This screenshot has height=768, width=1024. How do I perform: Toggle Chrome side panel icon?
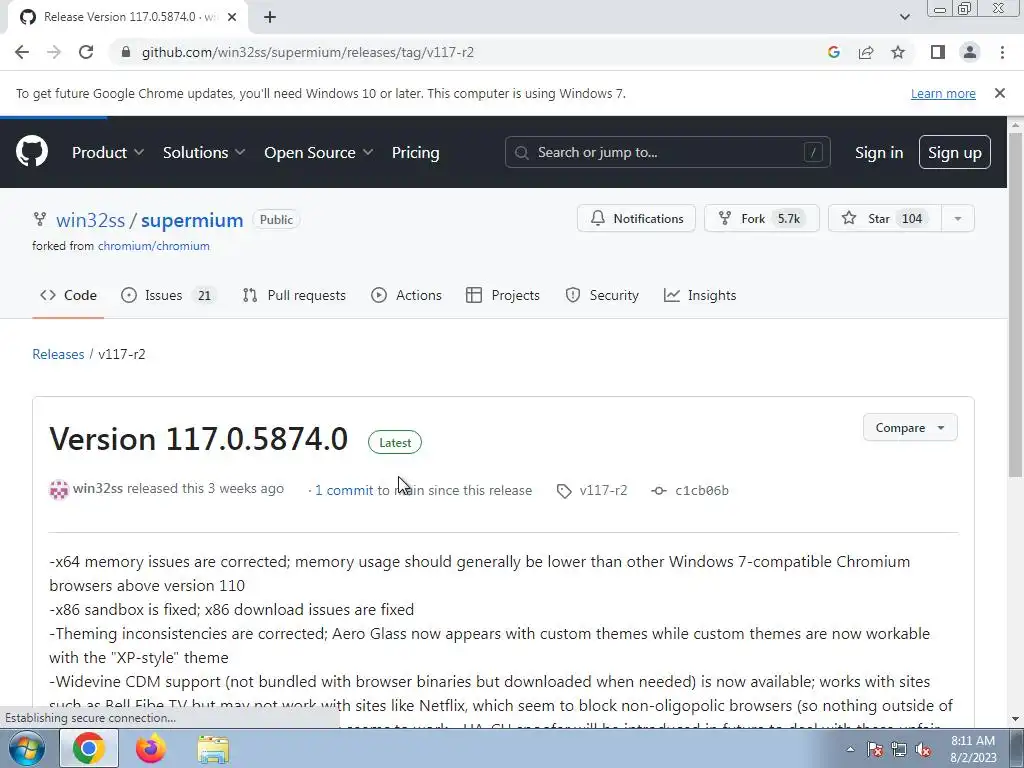point(938,52)
